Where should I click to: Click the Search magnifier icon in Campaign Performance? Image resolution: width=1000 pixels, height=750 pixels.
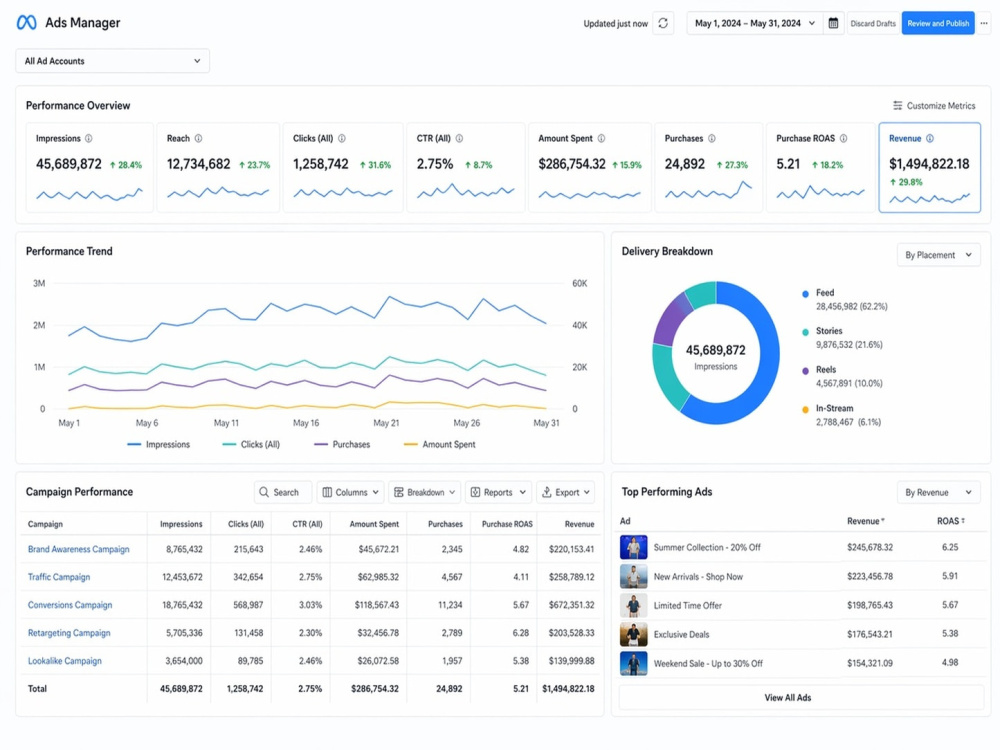(264, 492)
